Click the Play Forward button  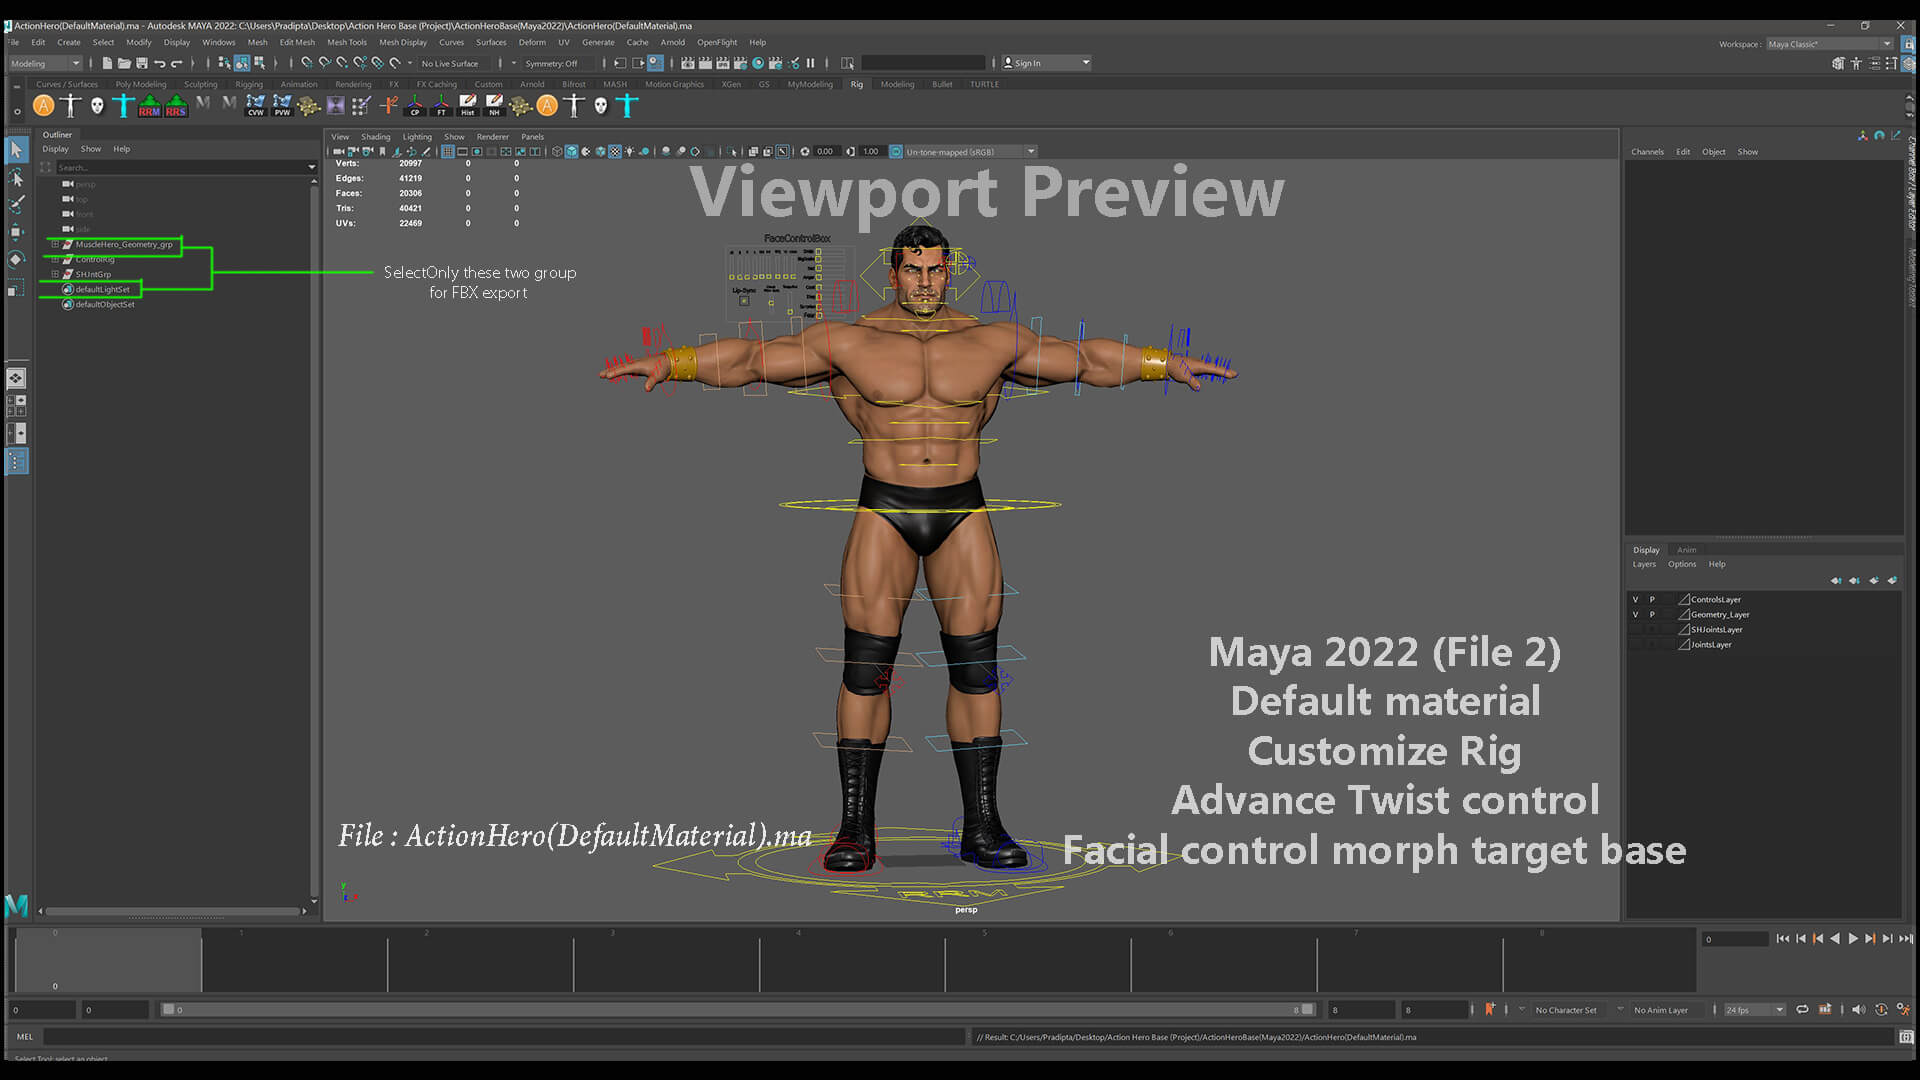click(1852, 938)
